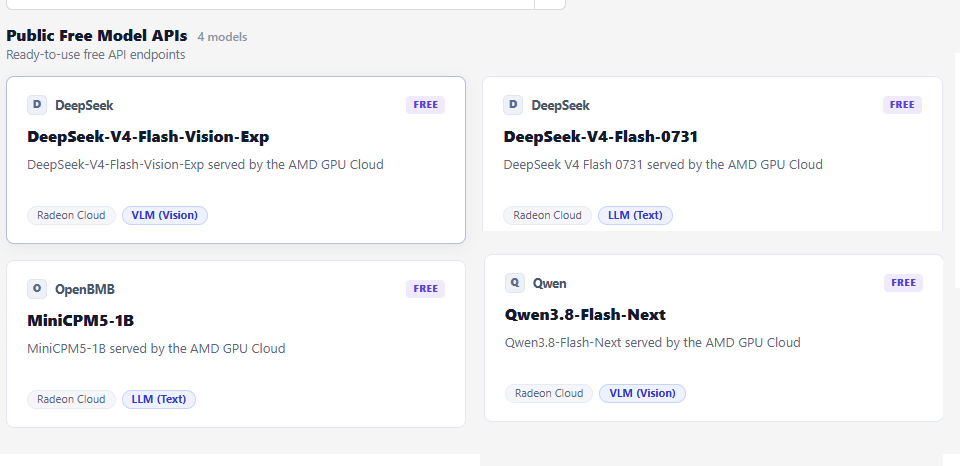Click FREE badge on MiniCPM5-1B card
The width and height of the screenshot is (960, 466).
pyautogui.click(x=426, y=288)
